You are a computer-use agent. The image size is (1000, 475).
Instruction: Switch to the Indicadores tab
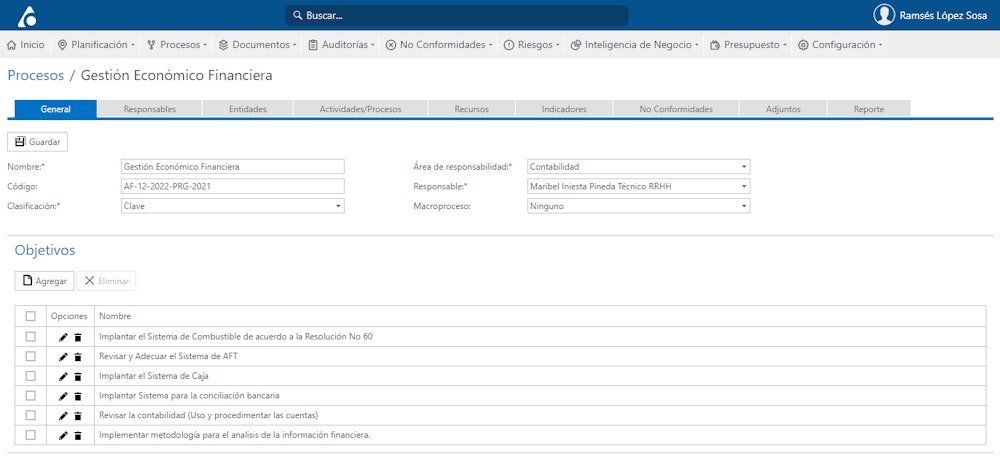564,109
